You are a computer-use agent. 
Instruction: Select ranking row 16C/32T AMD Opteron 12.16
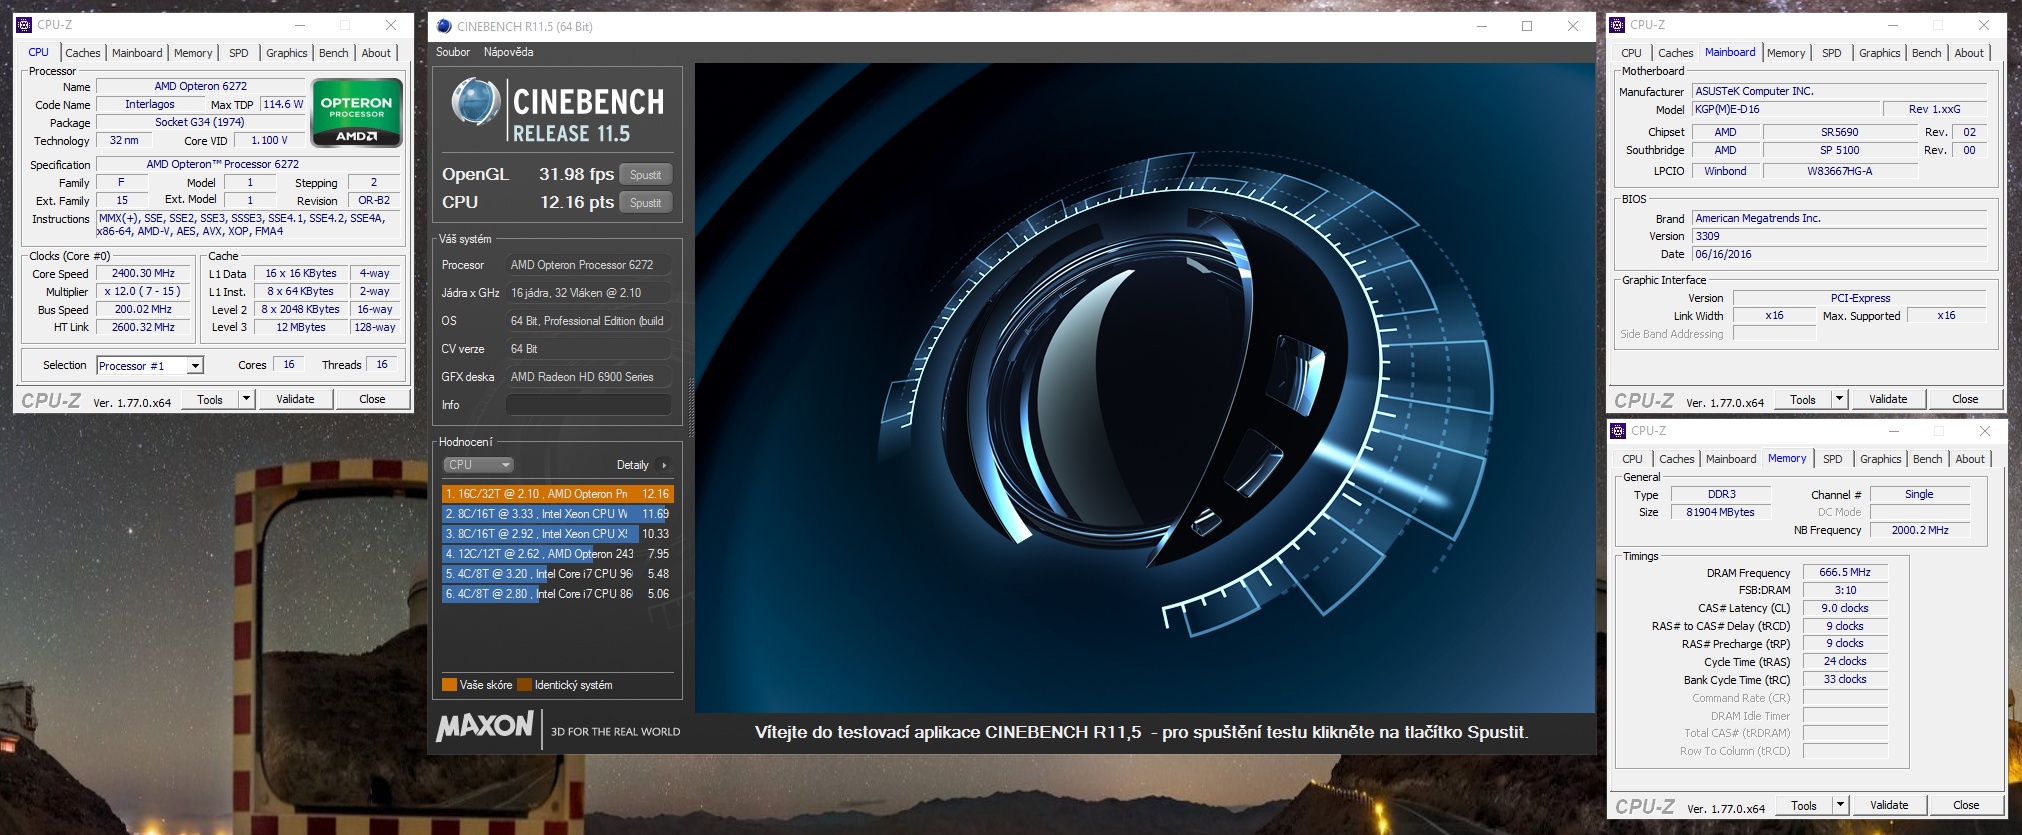[558, 494]
